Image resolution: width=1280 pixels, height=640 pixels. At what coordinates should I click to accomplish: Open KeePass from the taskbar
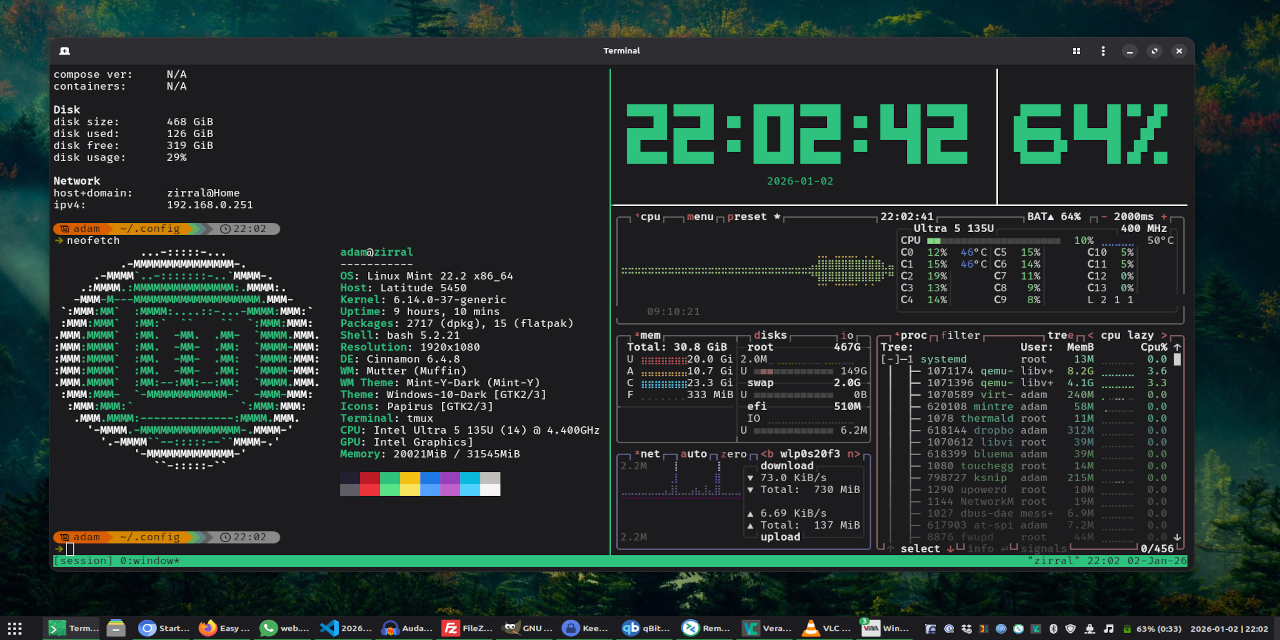(570, 628)
